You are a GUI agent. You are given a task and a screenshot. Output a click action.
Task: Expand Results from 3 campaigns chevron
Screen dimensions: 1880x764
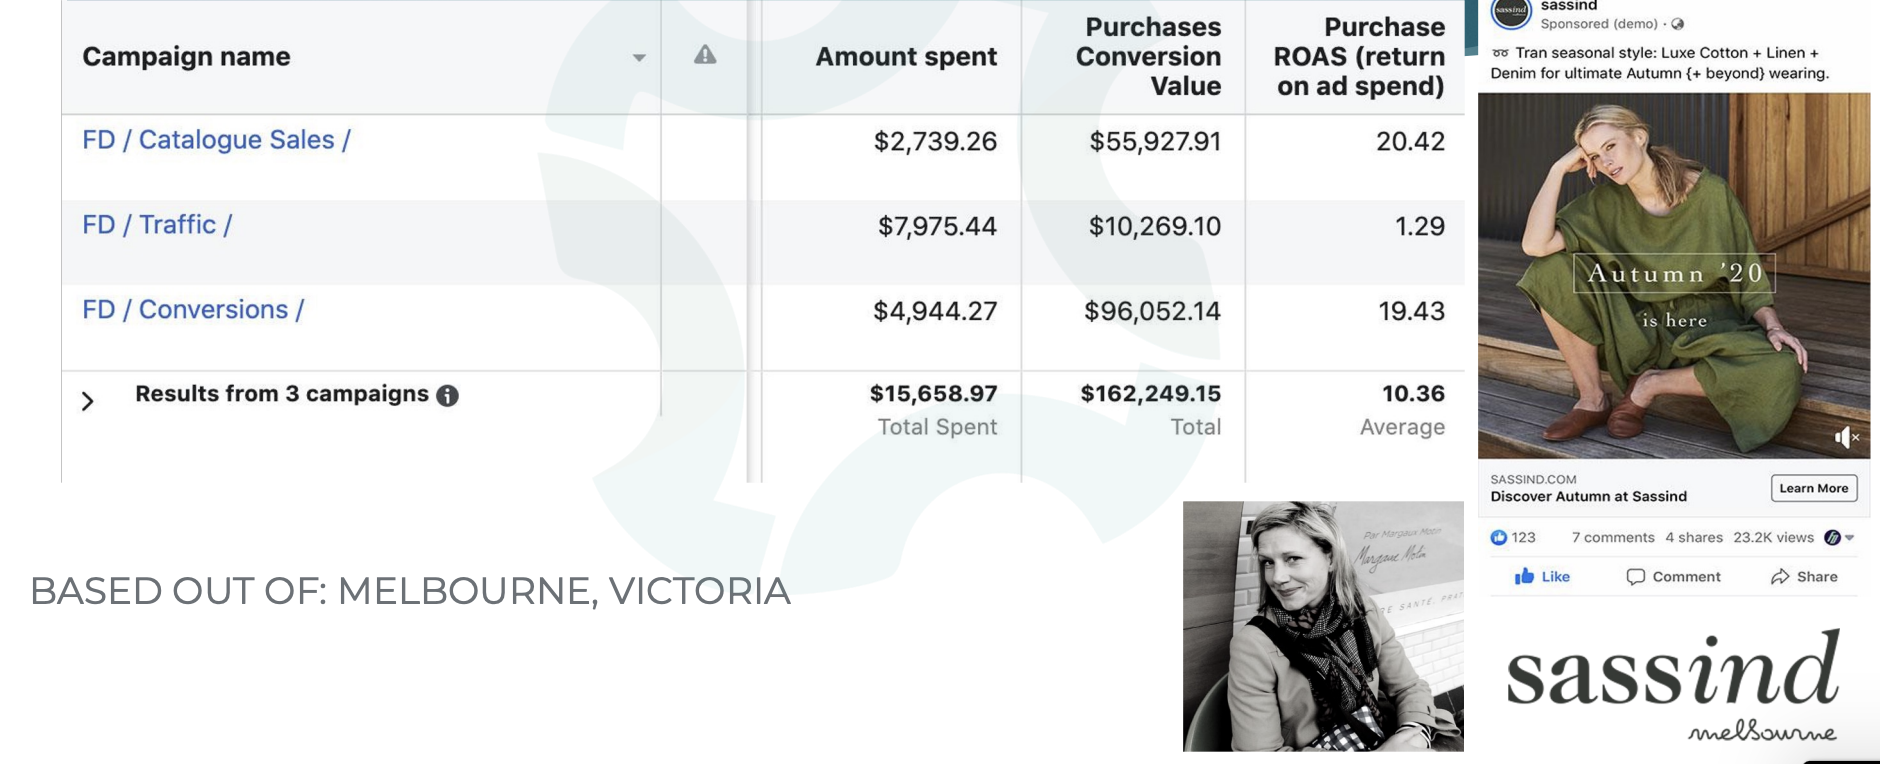coord(88,401)
